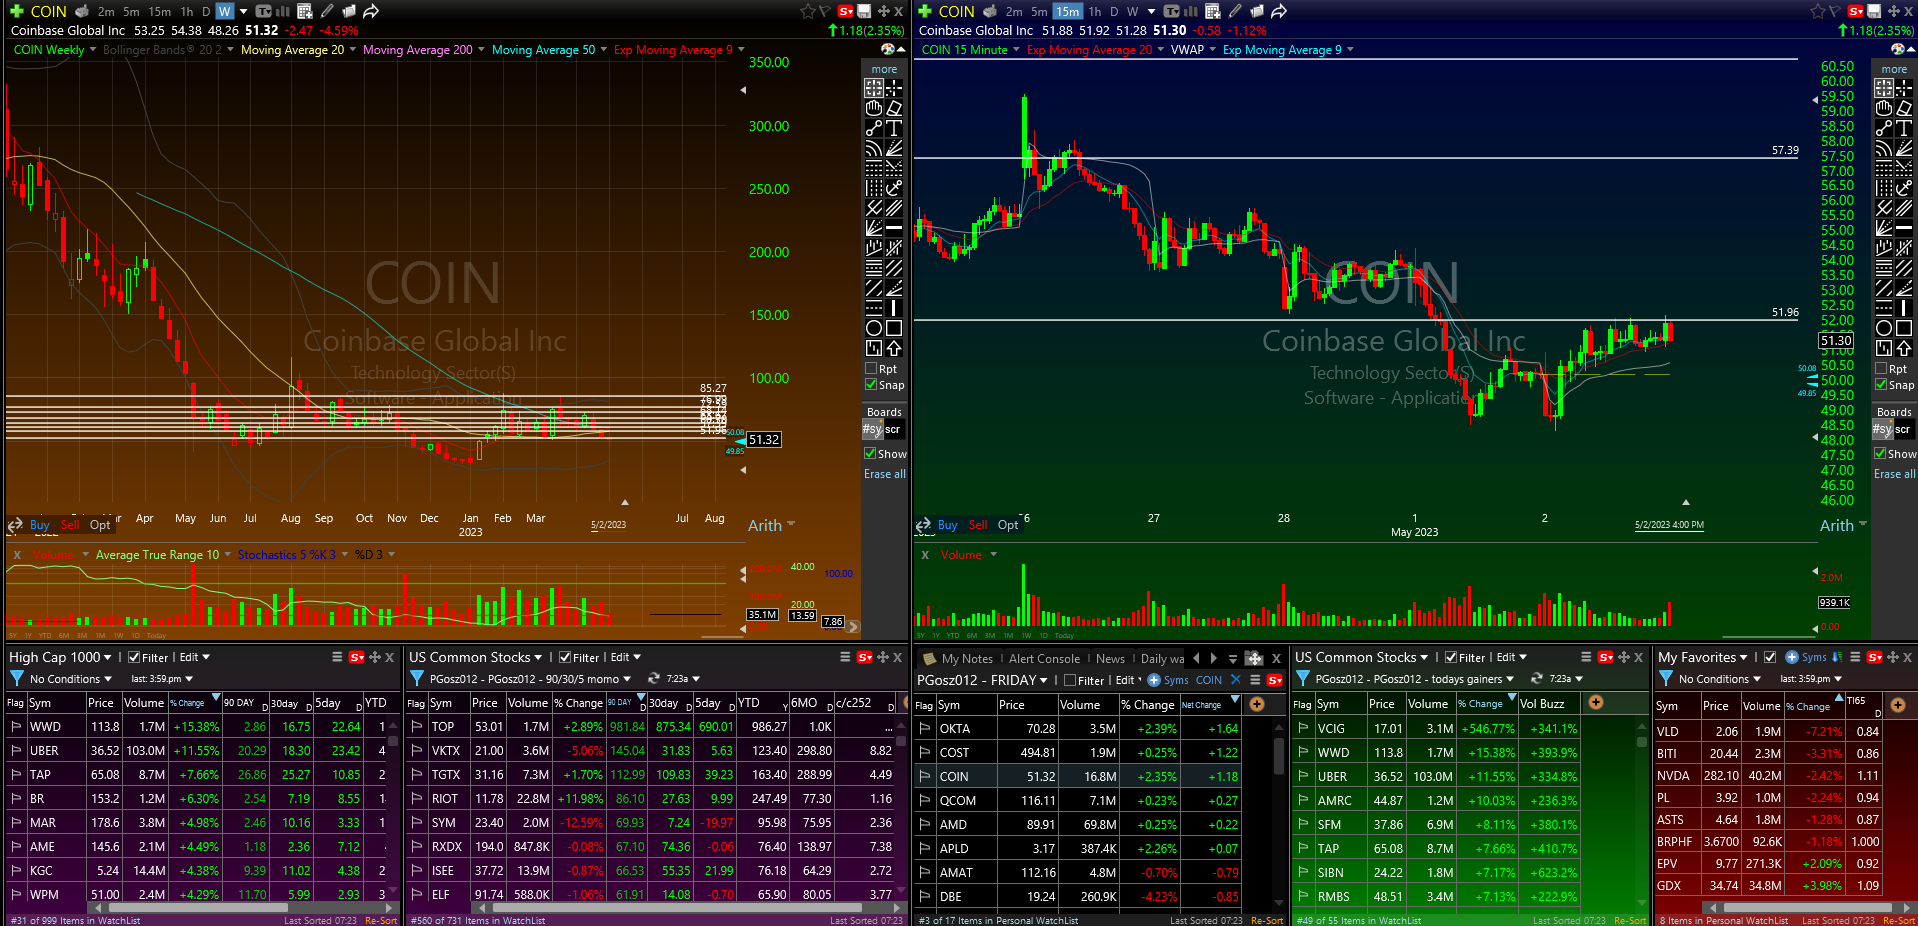Select the text drawing tool in left chart toolbar
The image size is (1918, 926).
[894, 128]
